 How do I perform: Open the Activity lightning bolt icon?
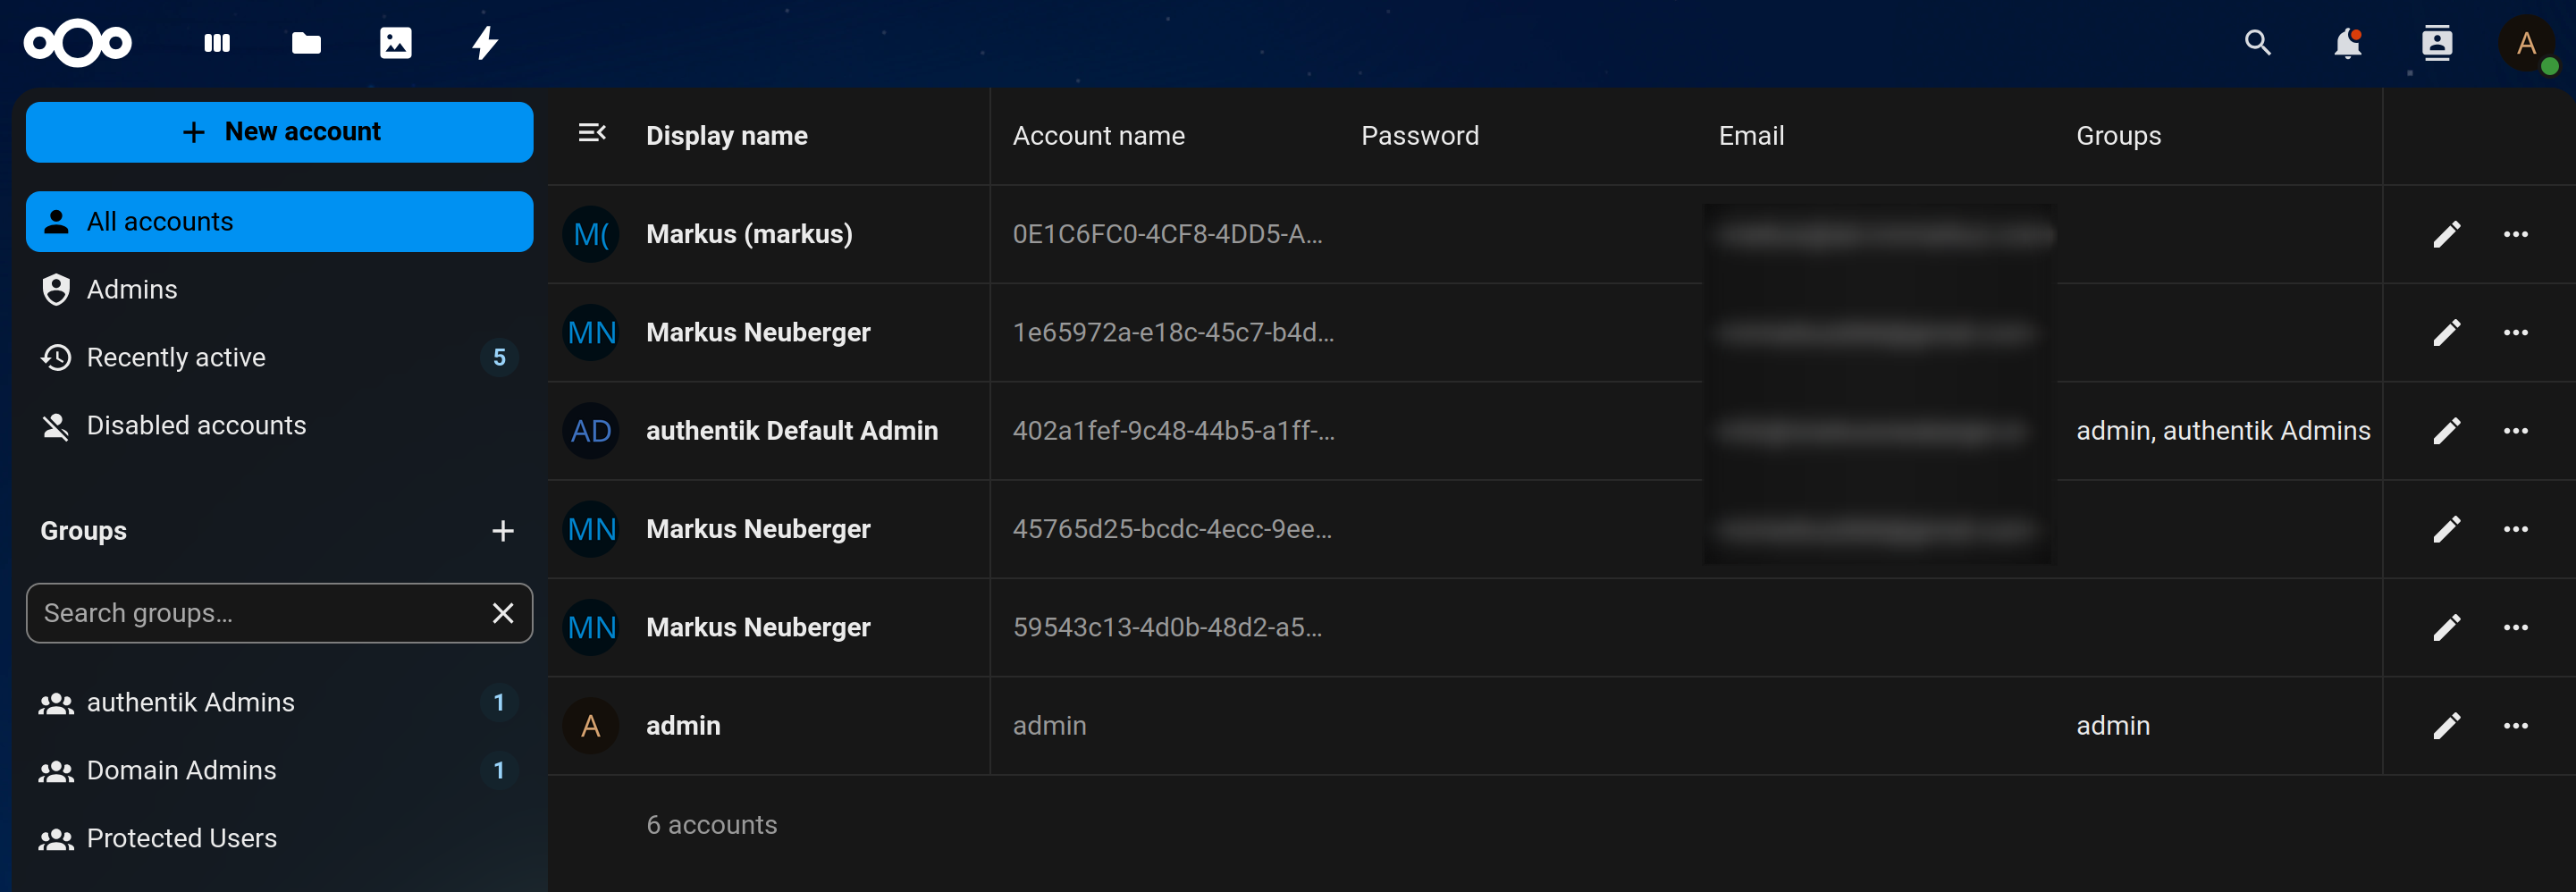pos(485,43)
